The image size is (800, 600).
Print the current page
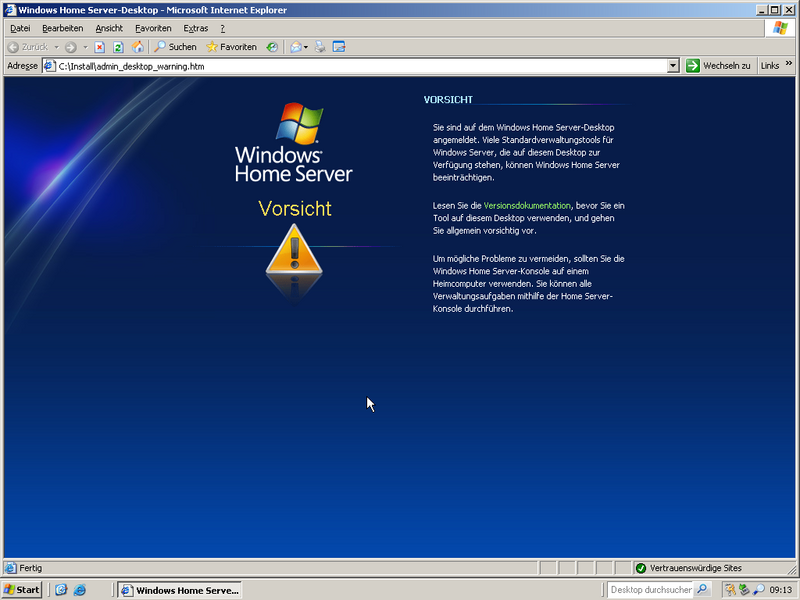tap(320, 47)
